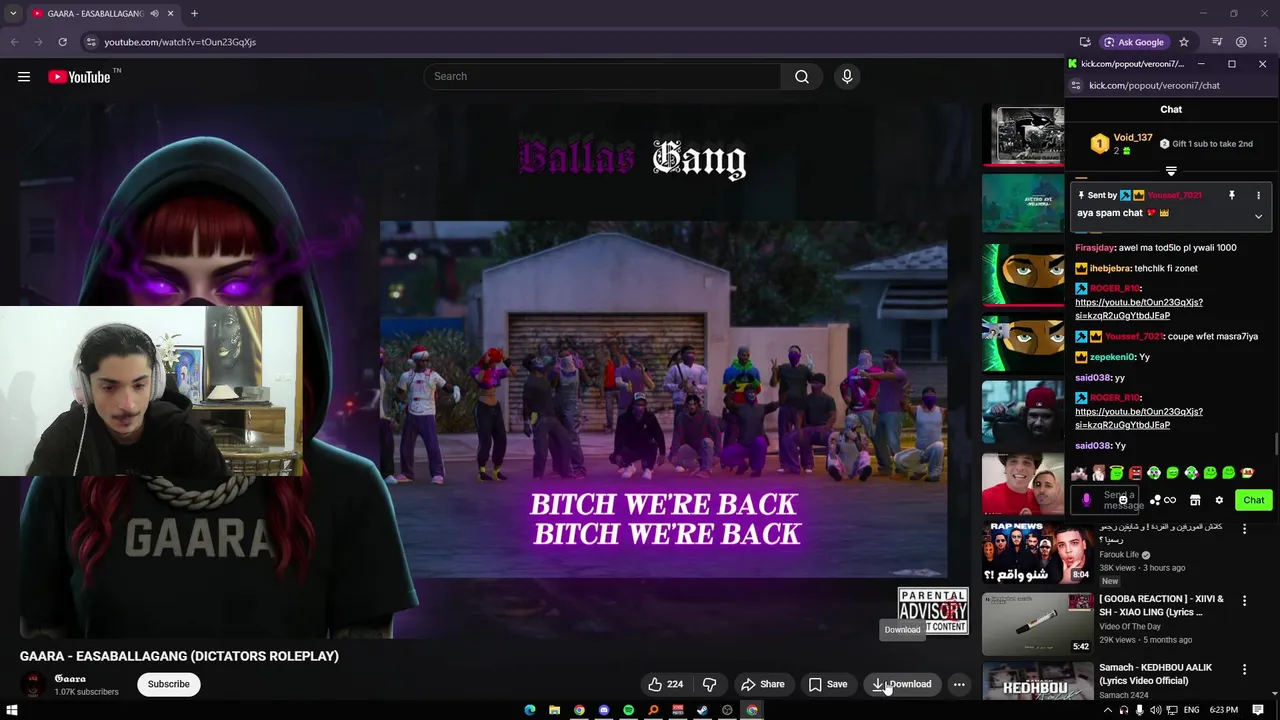Open GOOBA REACTION video thumbnail

point(1038,624)
